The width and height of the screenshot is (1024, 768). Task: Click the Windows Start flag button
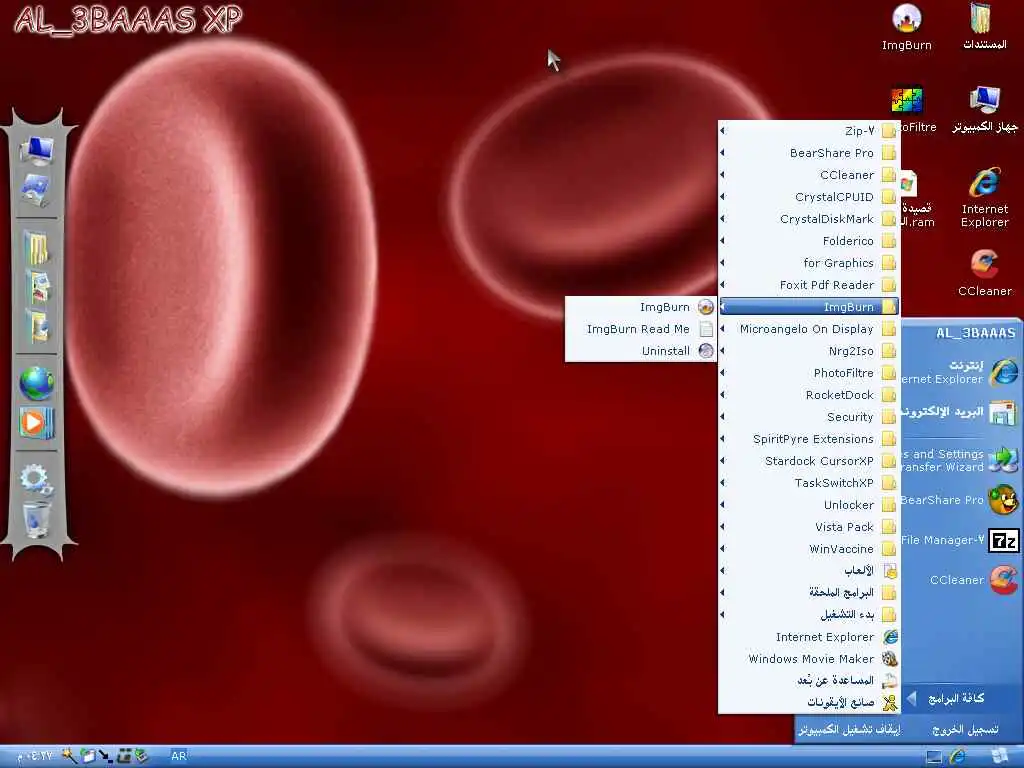point(1000,757)
